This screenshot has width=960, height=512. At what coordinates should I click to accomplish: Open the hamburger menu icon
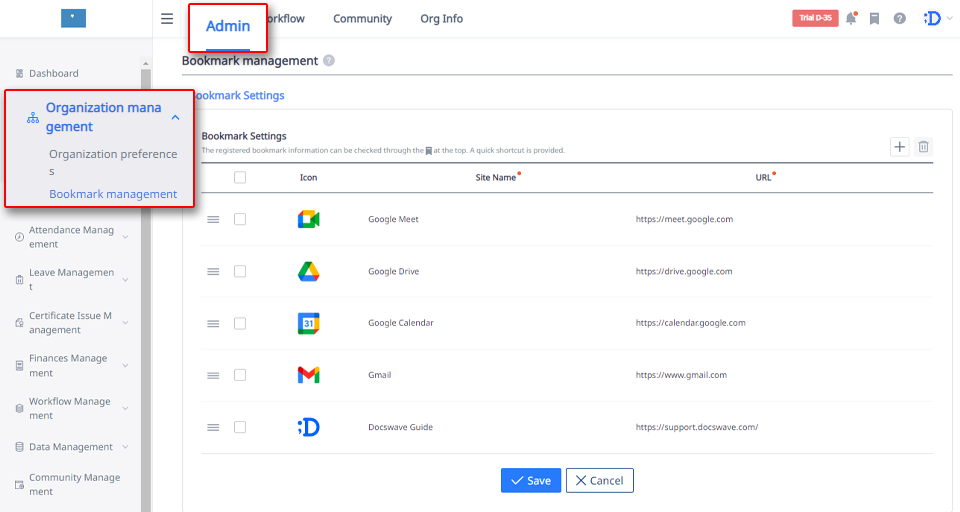pyautogui.click(x=167, y=18)
